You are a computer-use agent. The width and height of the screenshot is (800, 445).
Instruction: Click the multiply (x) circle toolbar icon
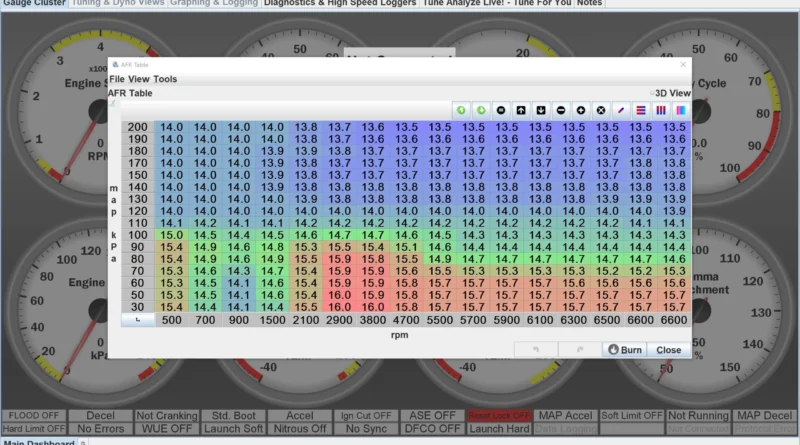point(601,109)
